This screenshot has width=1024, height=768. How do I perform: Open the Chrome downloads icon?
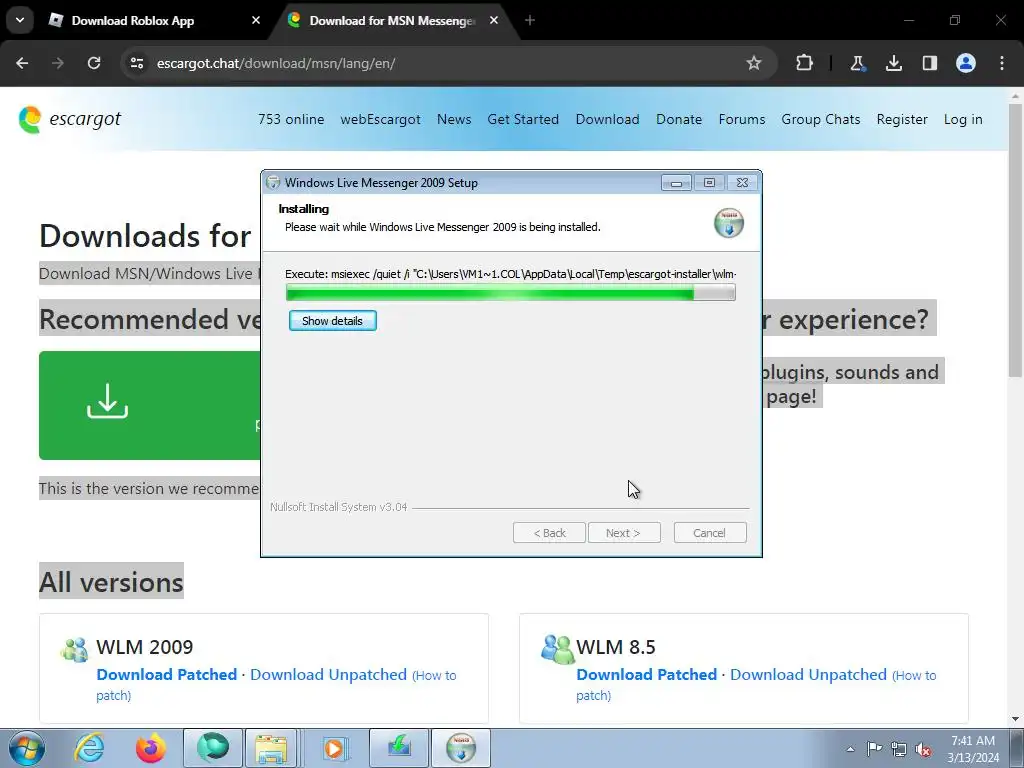pos(893,63)
